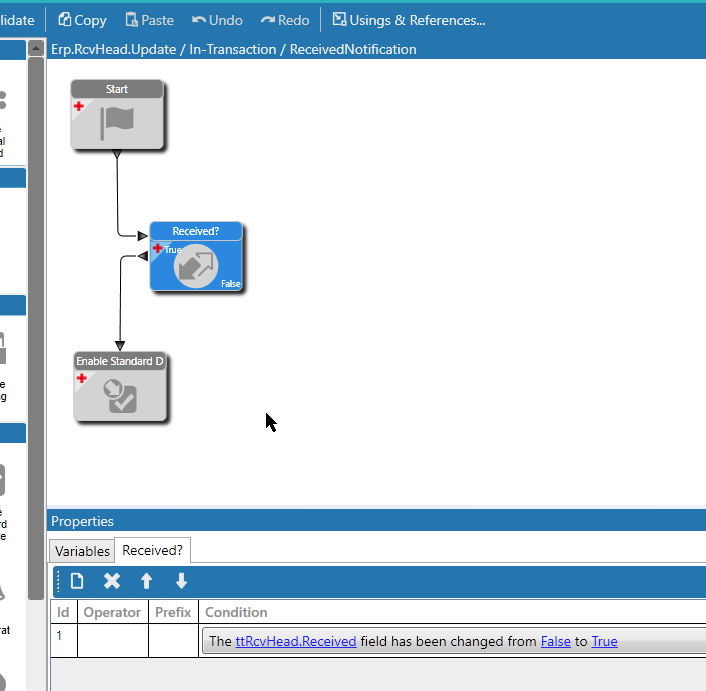
Task: Click the Properties panel header
Action: [376, 521]
